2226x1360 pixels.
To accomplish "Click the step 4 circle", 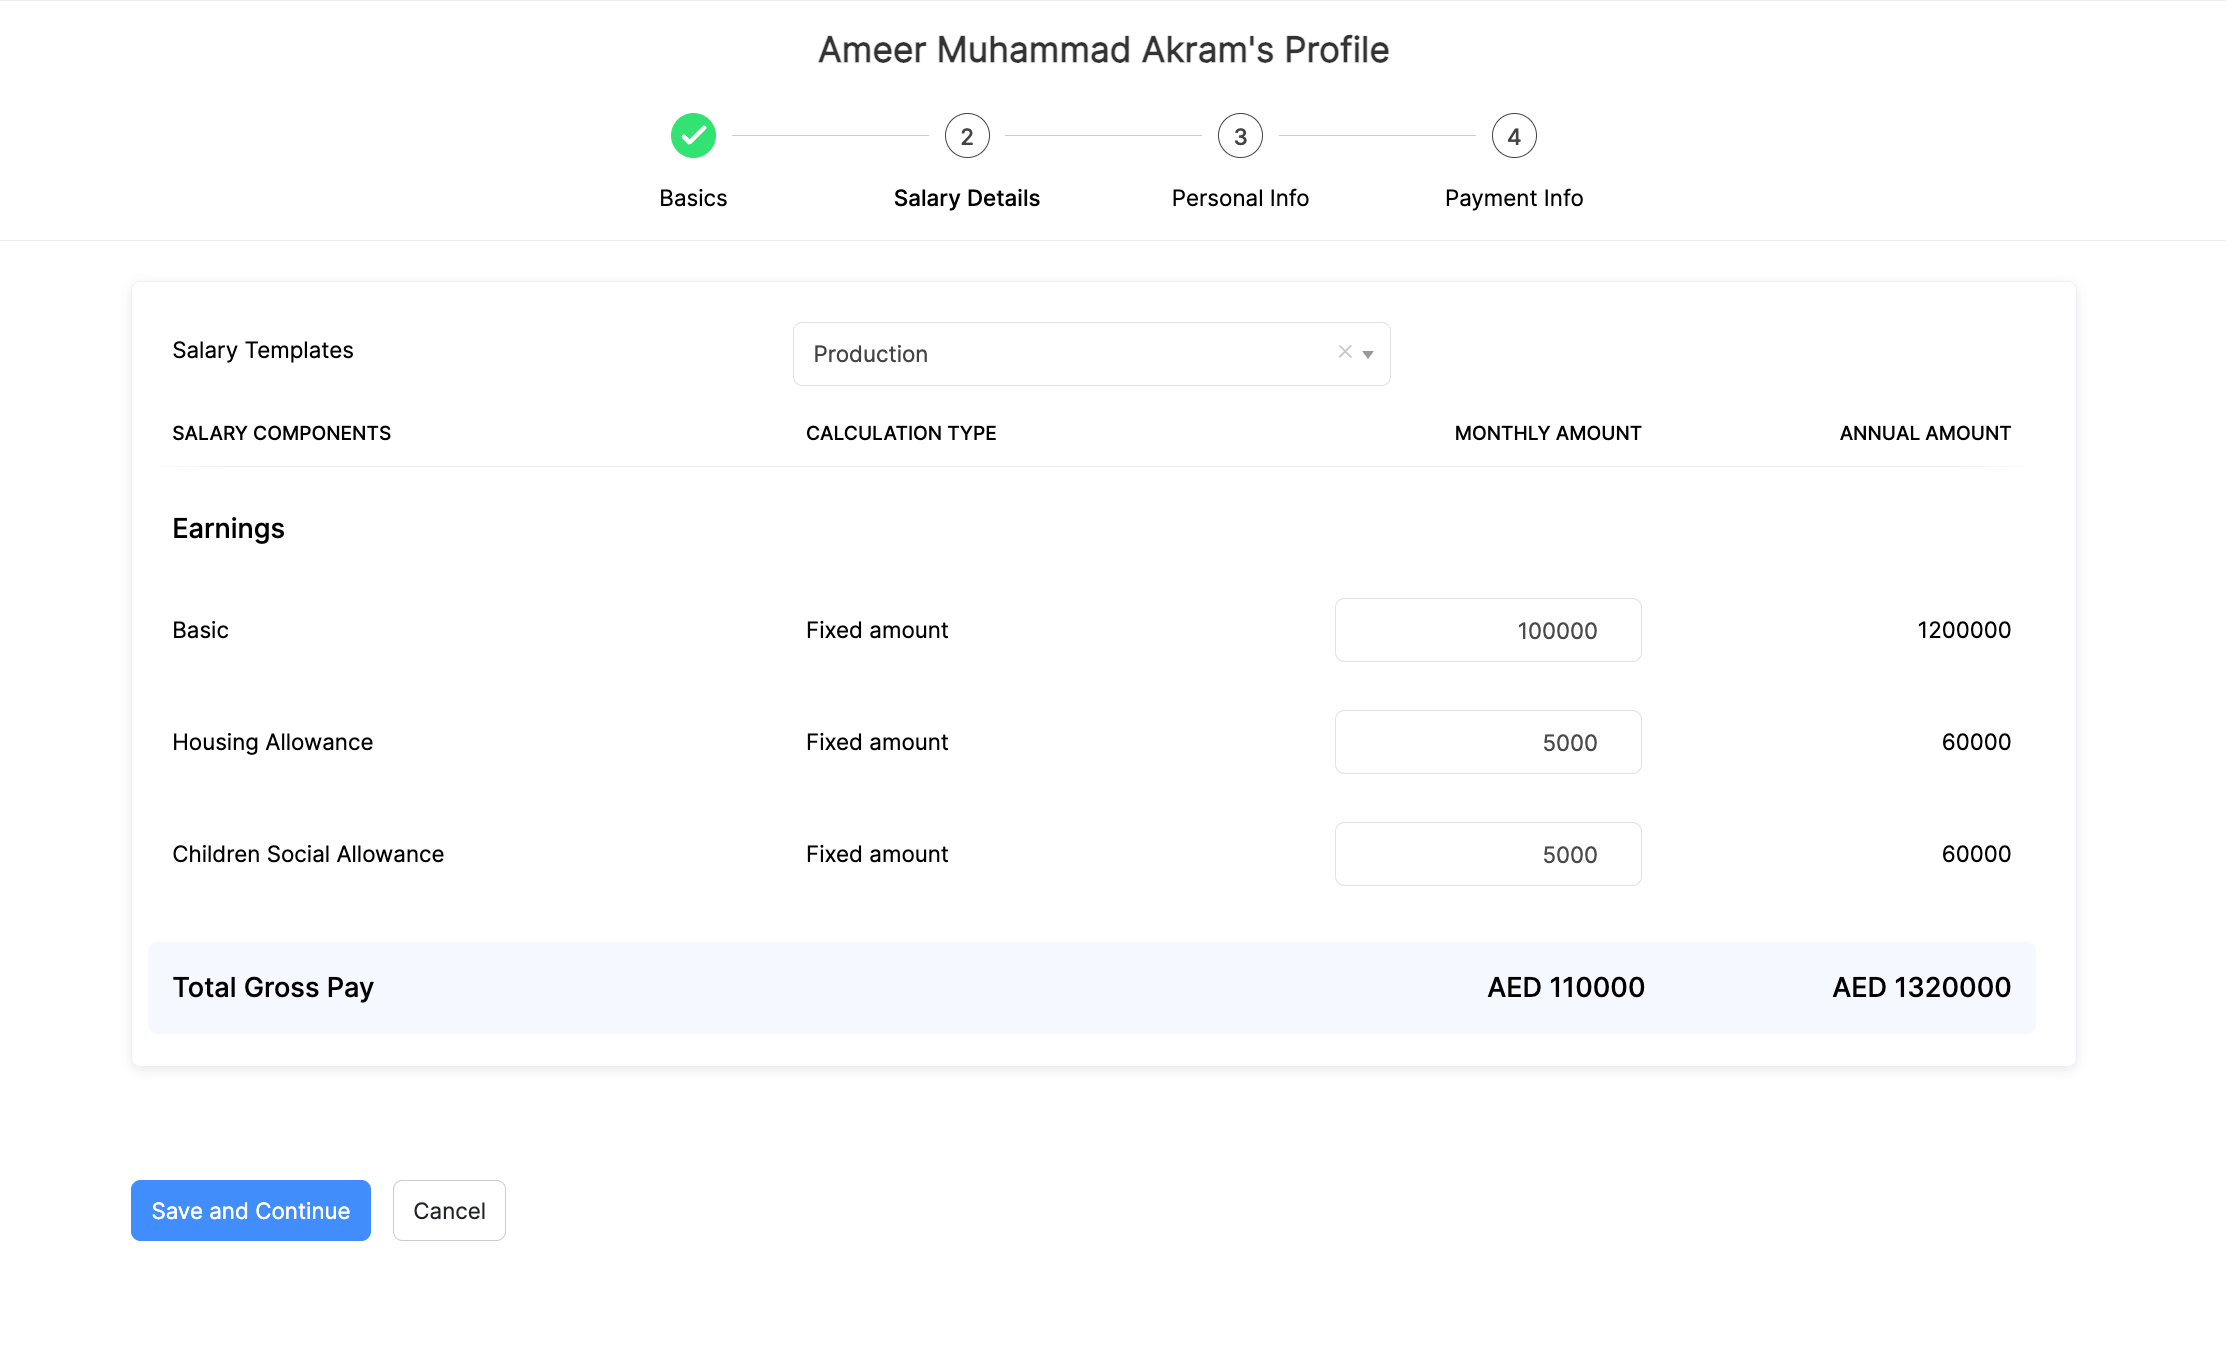I will point(1513,136).
